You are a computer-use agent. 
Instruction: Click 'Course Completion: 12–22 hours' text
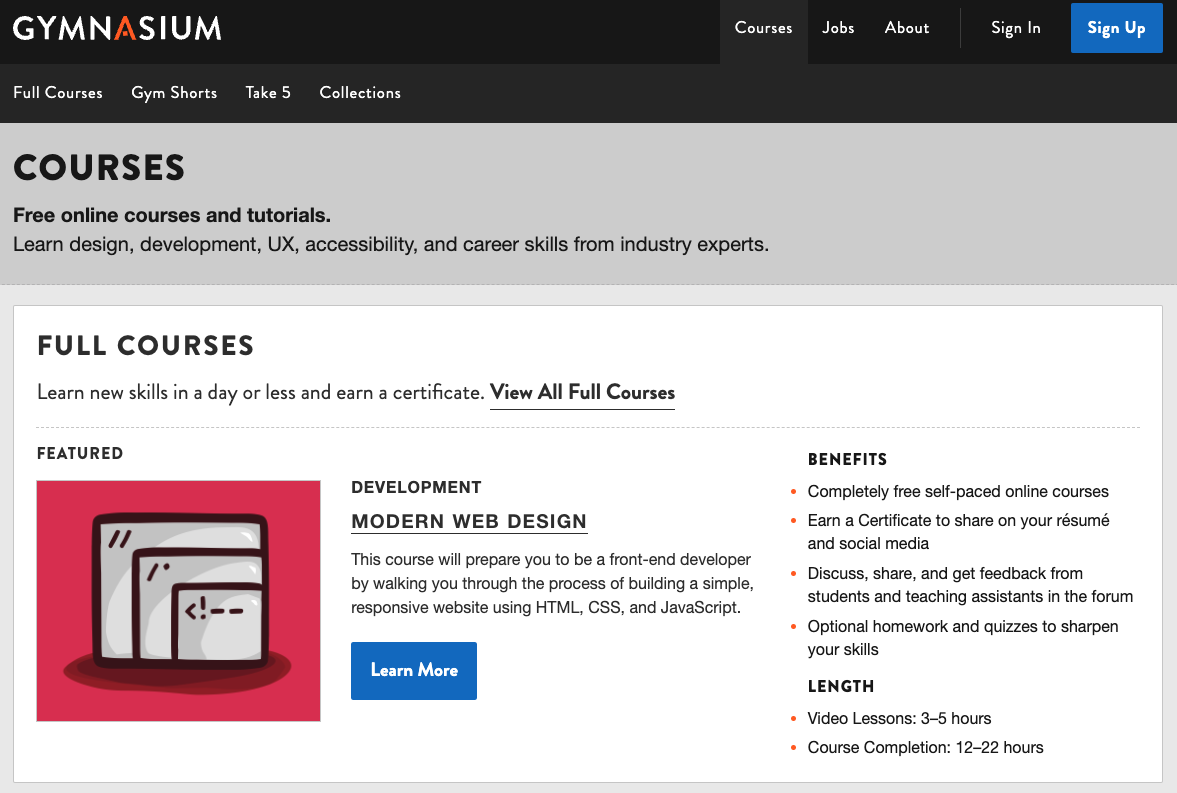[926, 748]
